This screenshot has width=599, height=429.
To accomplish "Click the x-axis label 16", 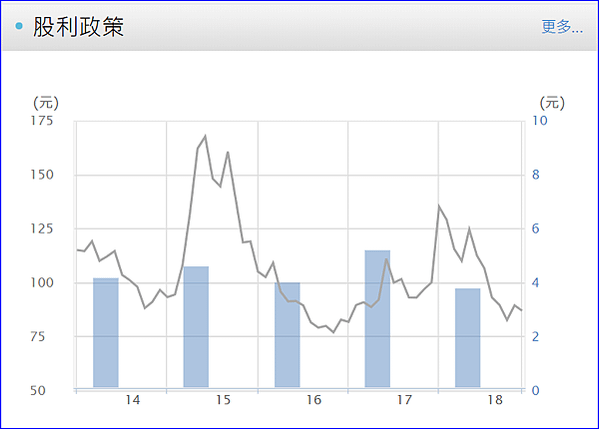I will pyautogui.click(x=314, y=400).
